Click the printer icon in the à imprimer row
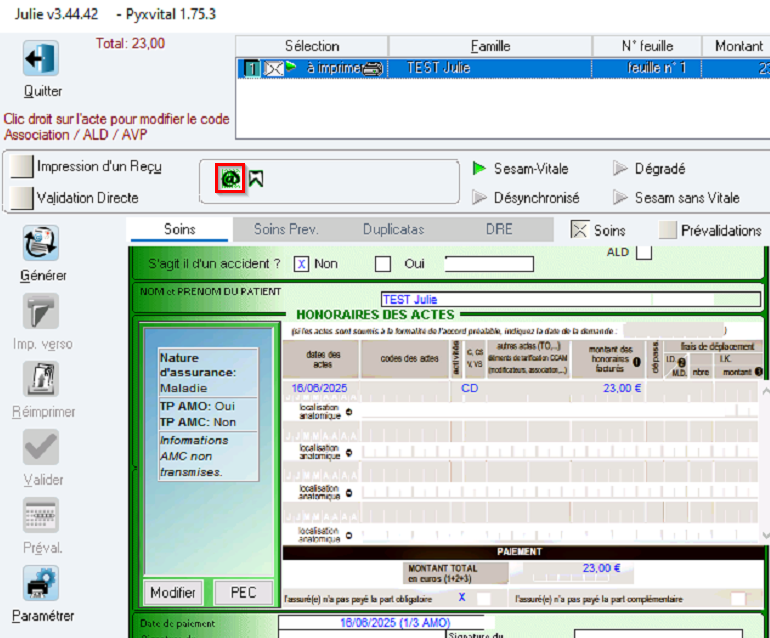 coord(373,68)
